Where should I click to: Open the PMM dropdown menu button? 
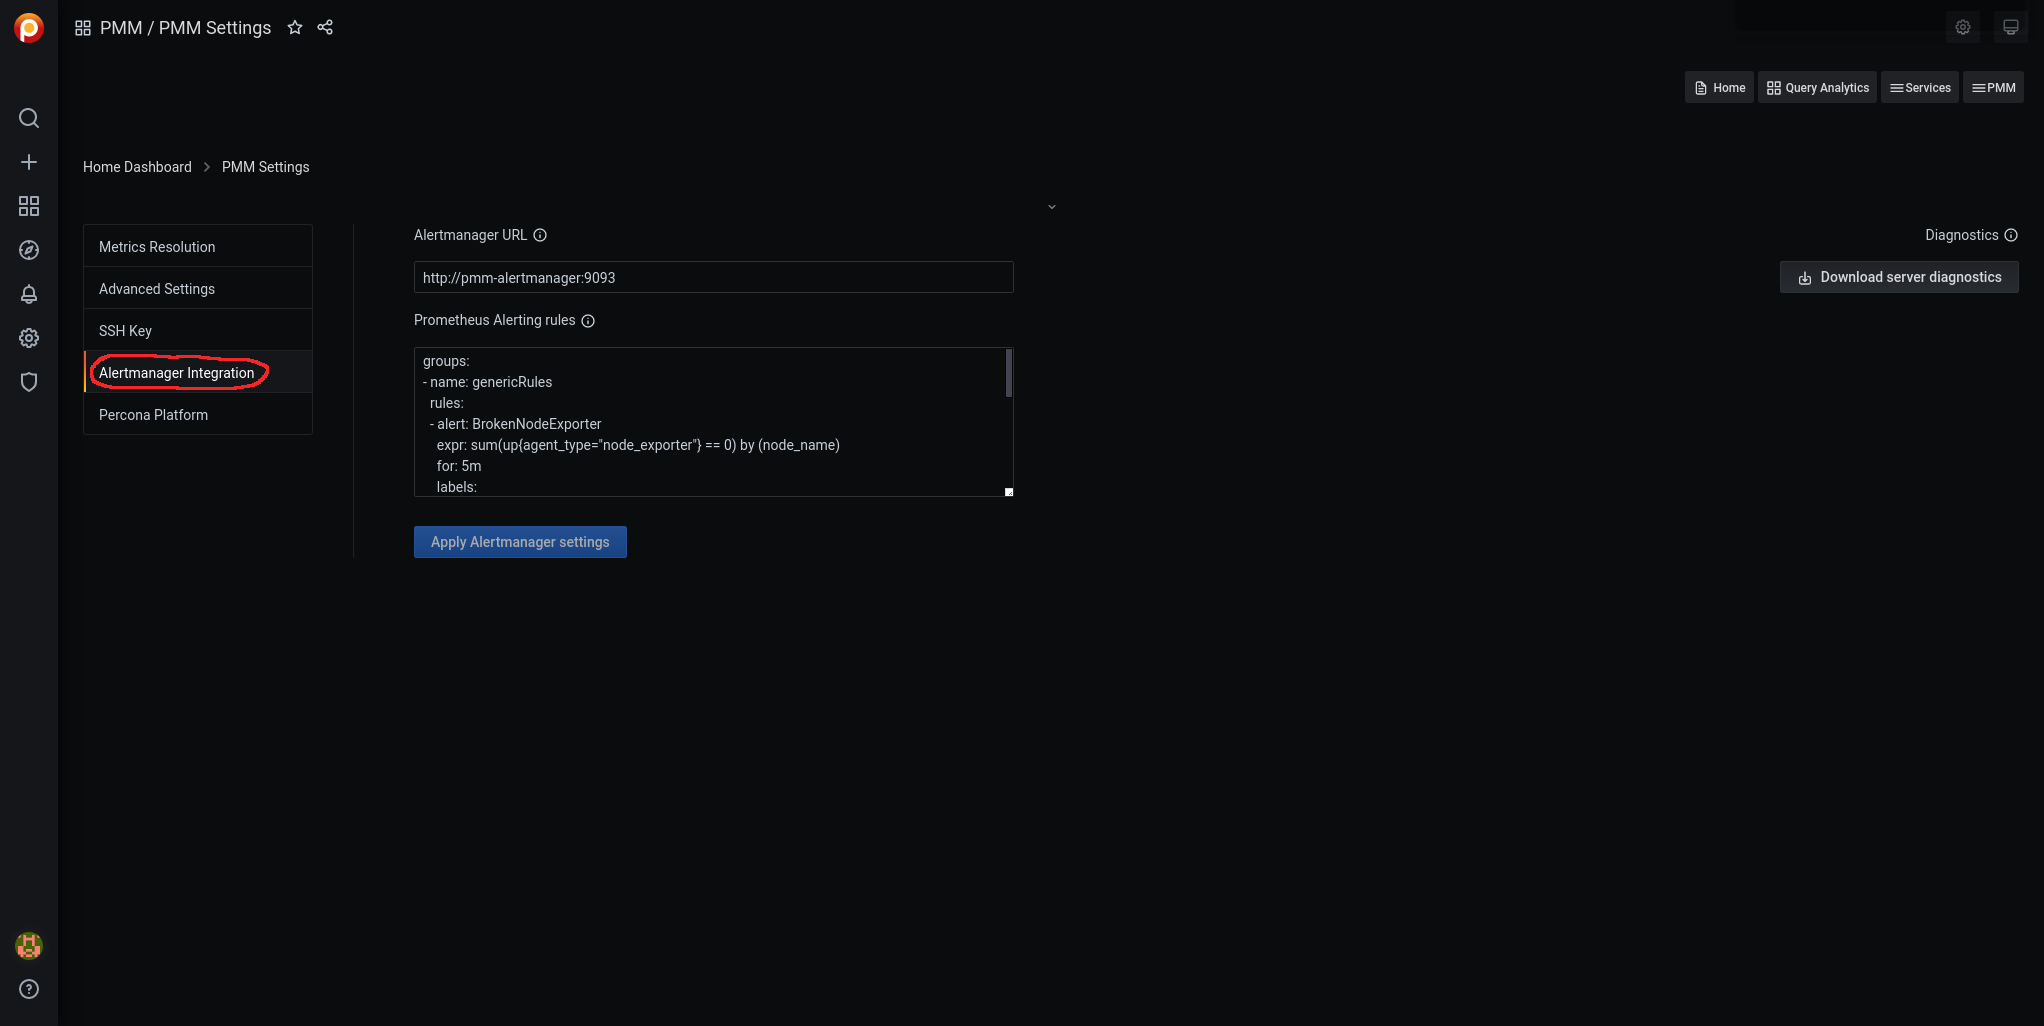pos(1993,88)
